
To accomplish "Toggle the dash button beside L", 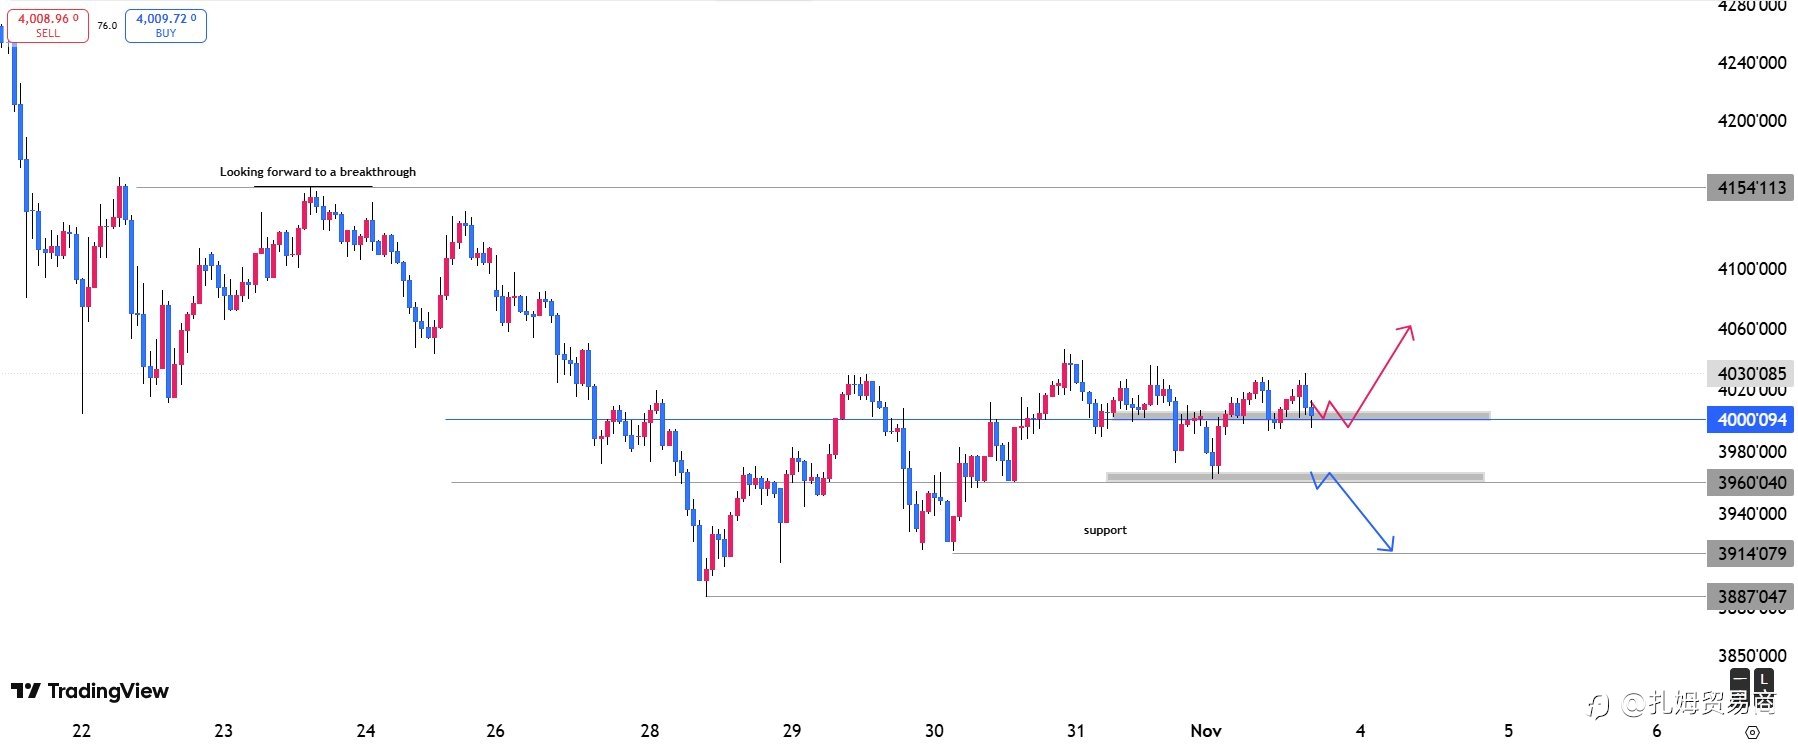I will 1740,680.
